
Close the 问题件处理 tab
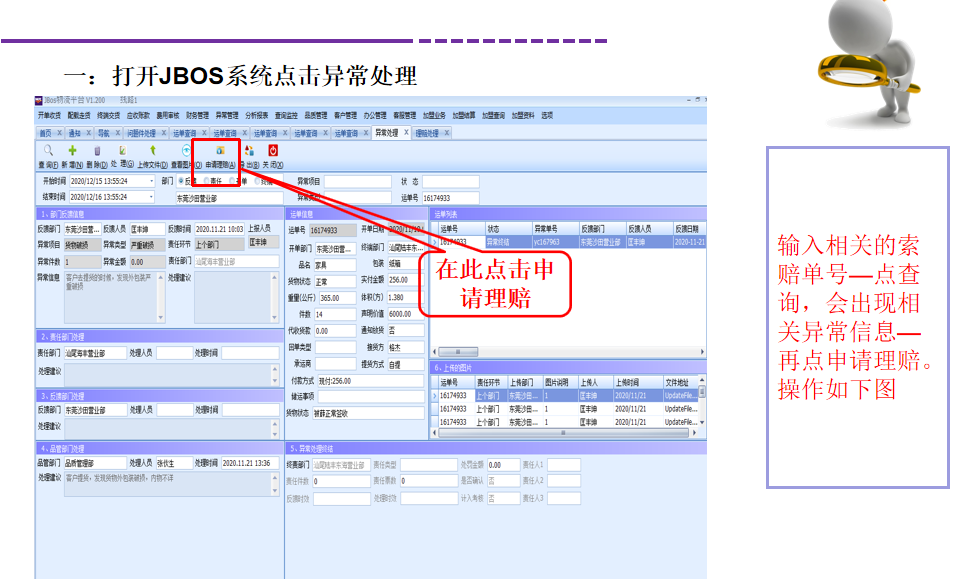click(x=163, y=133)
